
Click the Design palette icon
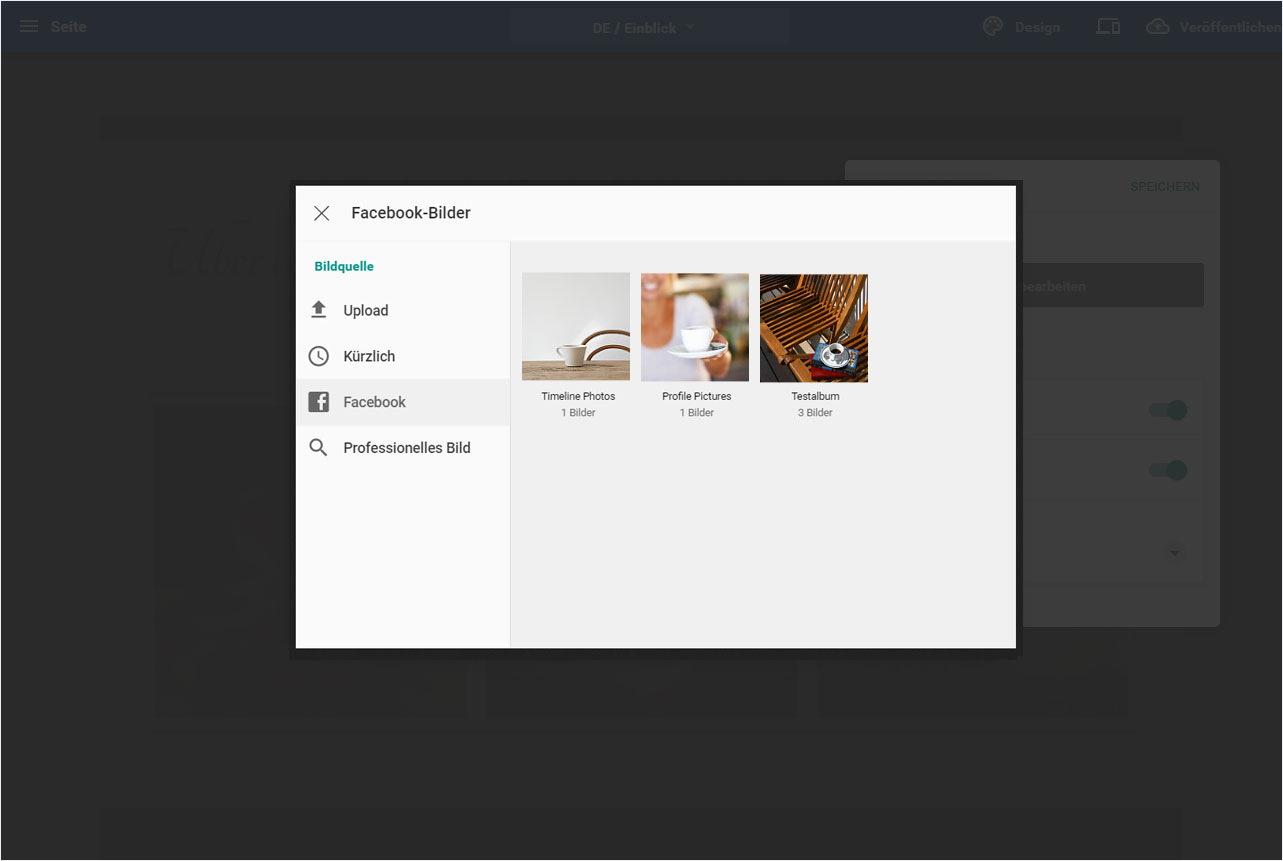tap(993, 27)
